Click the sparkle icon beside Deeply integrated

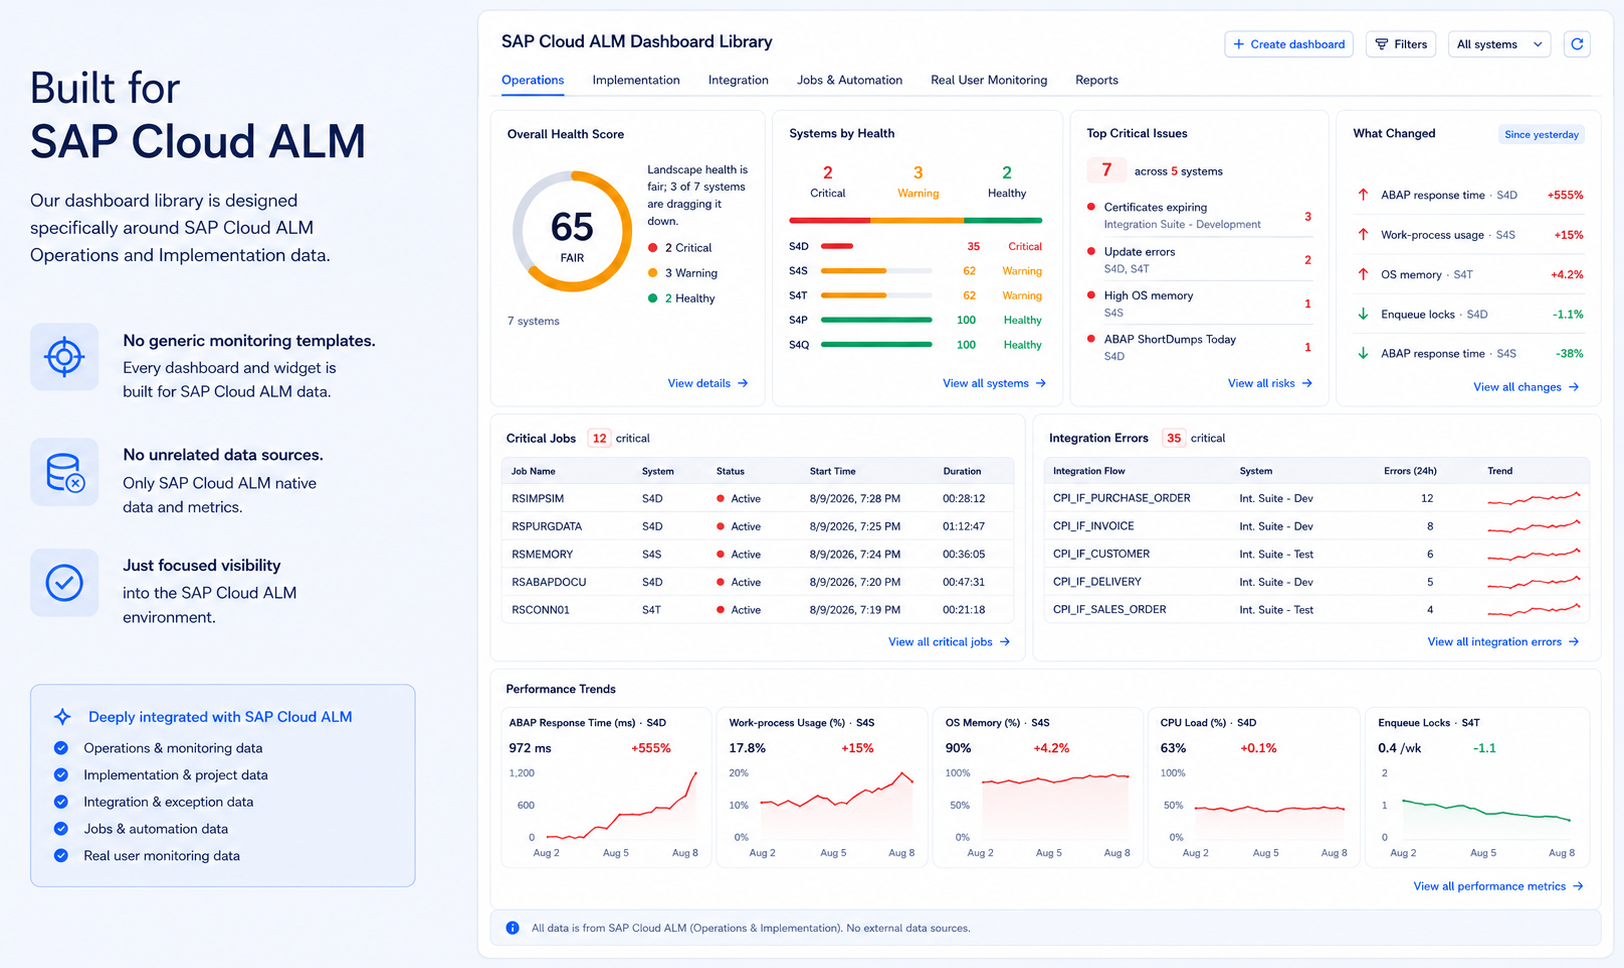tap(62, 716)
